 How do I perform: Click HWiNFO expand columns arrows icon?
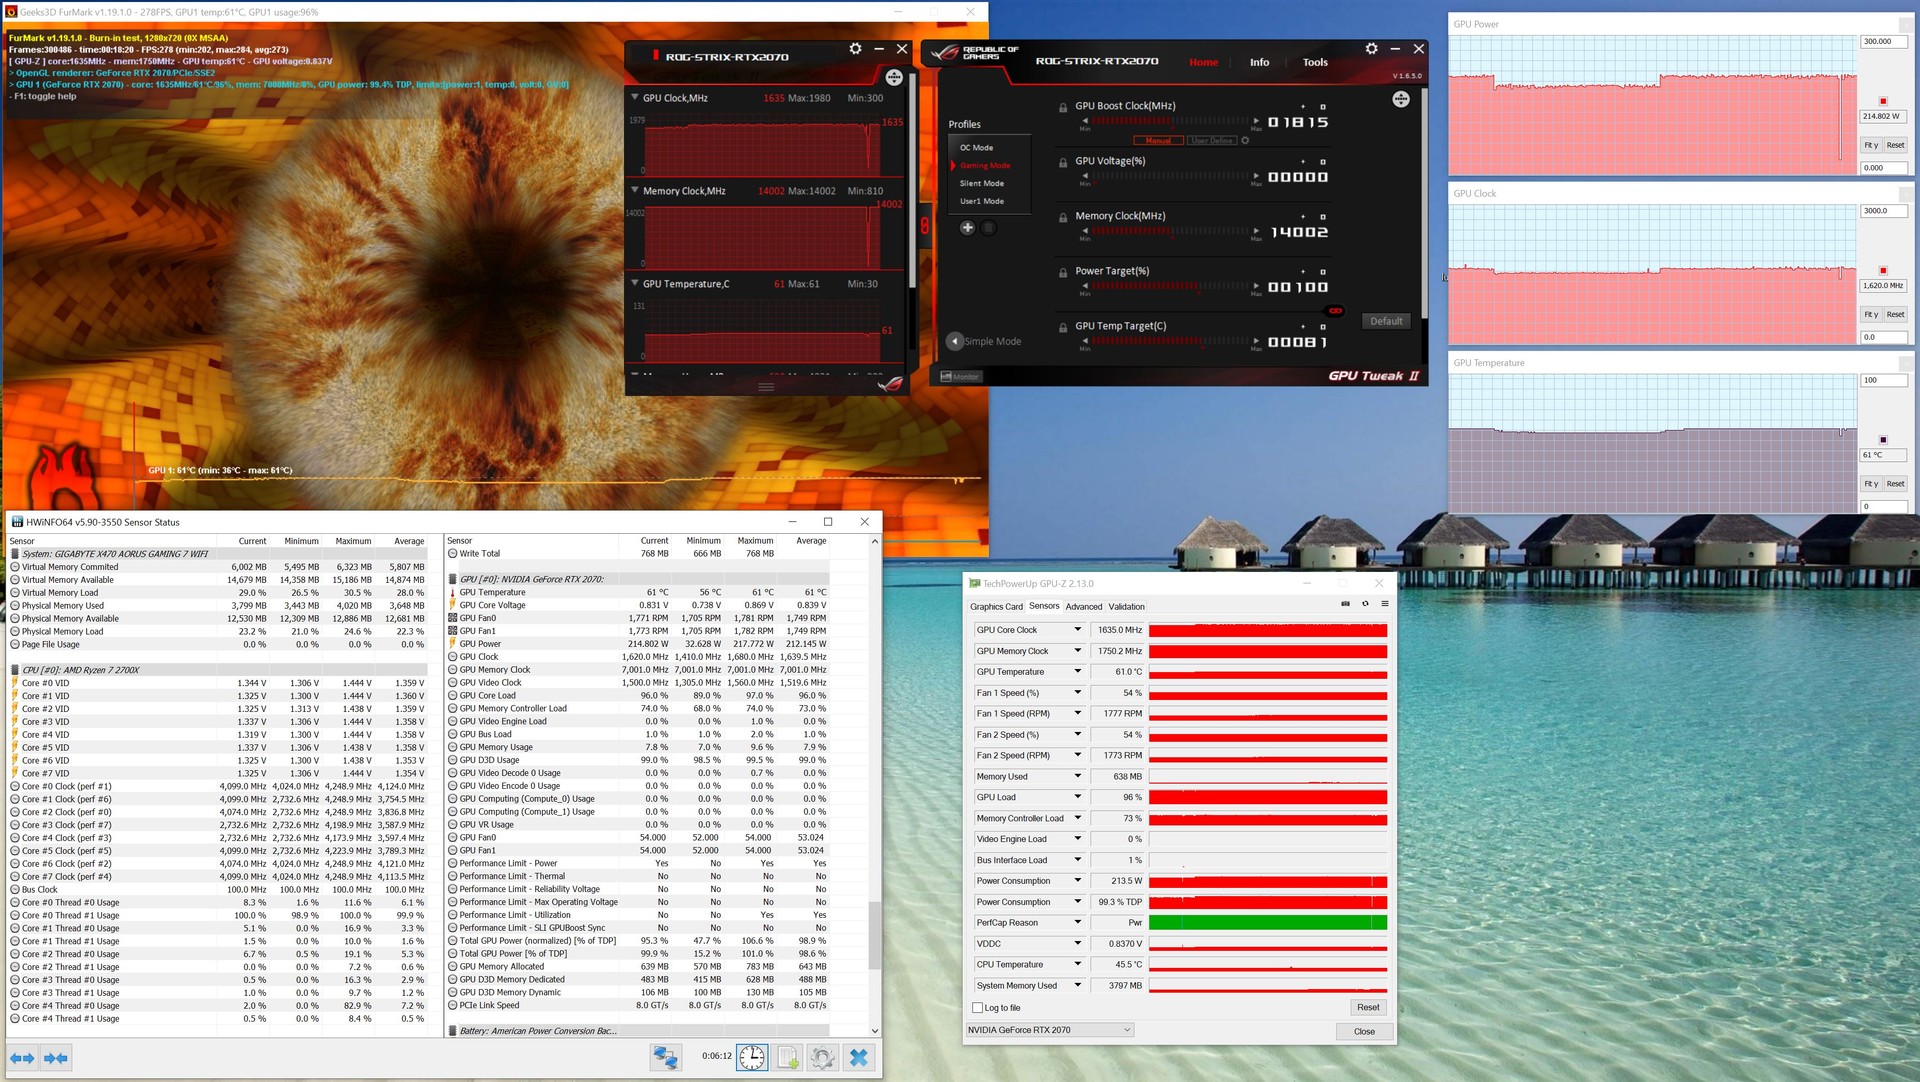tap(22, 1058)
